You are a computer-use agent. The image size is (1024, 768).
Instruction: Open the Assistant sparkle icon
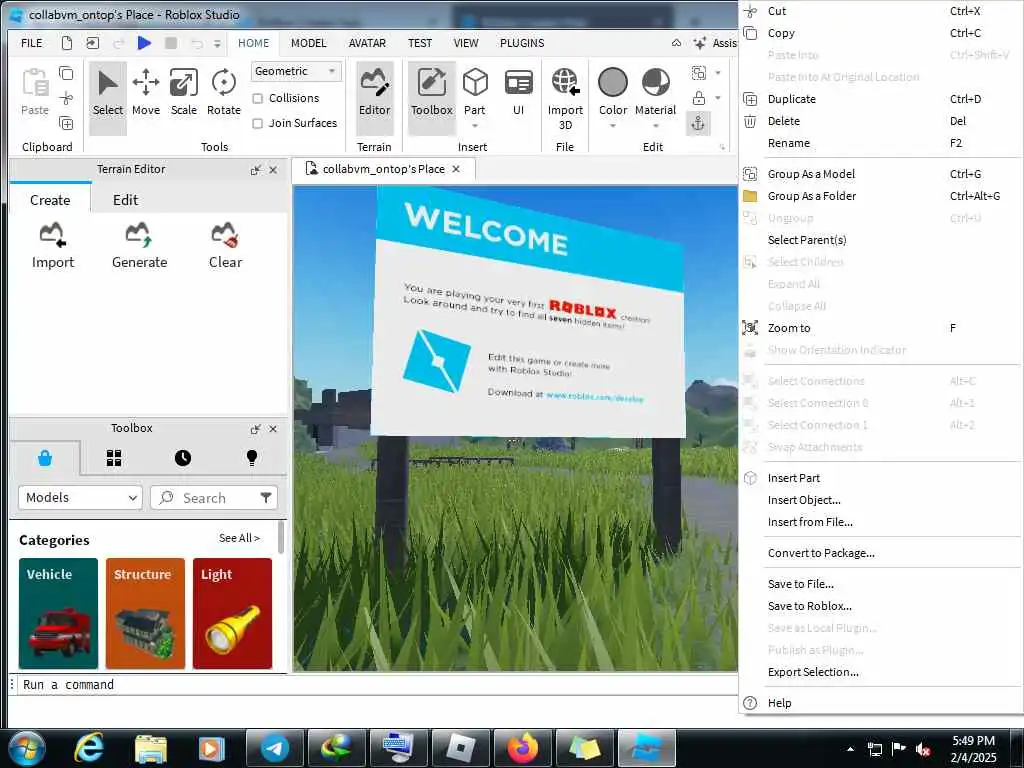point(700,43)
